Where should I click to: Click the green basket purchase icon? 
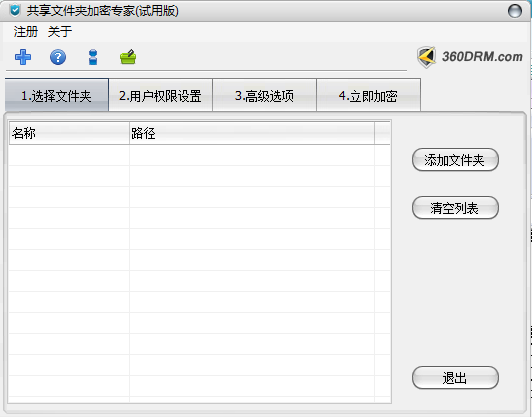128,57
